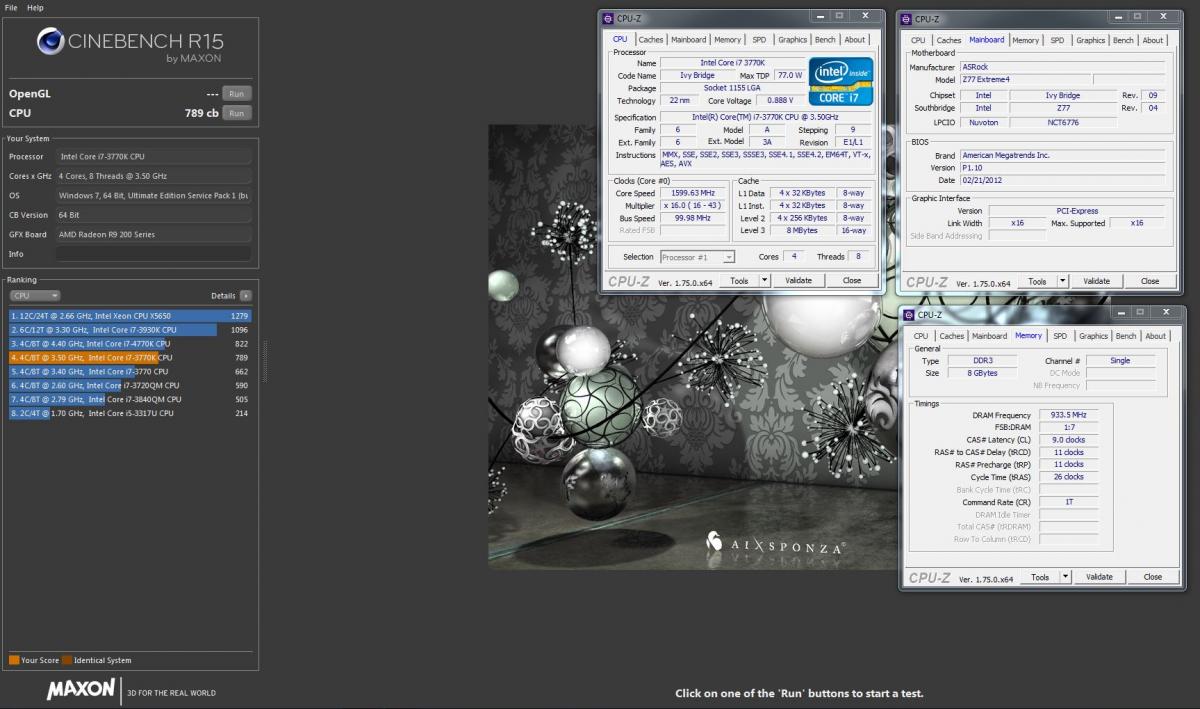Expand the Tools arrow in the Motherboard window
1200x709 pixels.
click(1062, 281)
